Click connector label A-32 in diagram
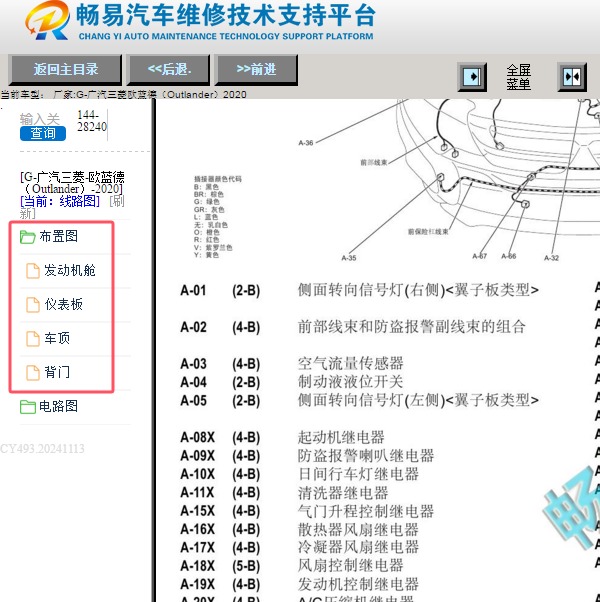600x602 pixels. [551, 258]
